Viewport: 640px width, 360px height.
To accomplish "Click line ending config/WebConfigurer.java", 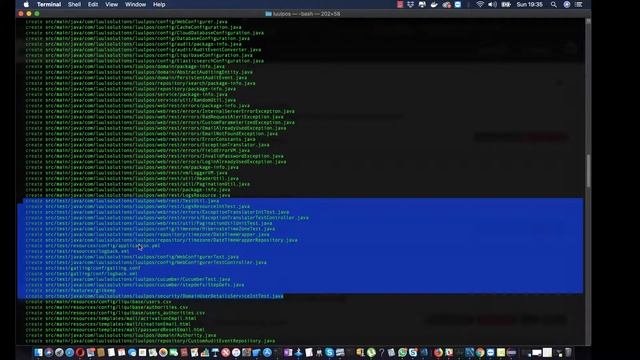I will pyautogui.click(x=127, y=22).
